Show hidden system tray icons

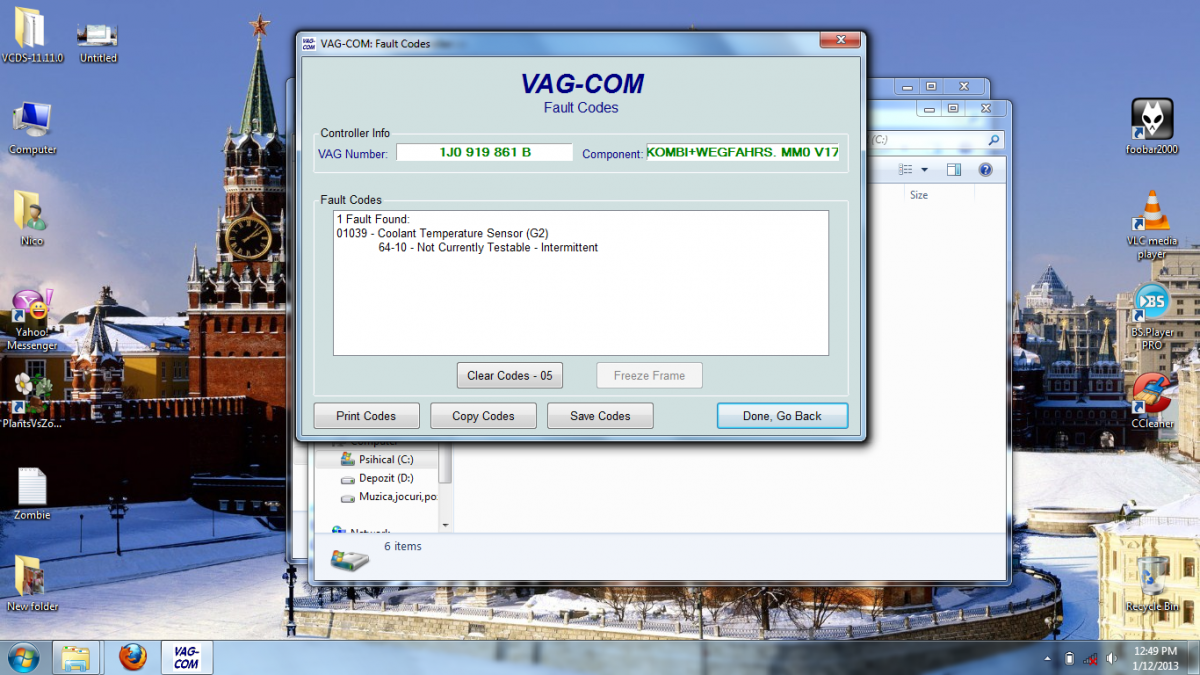click(x=1047, y=658)
